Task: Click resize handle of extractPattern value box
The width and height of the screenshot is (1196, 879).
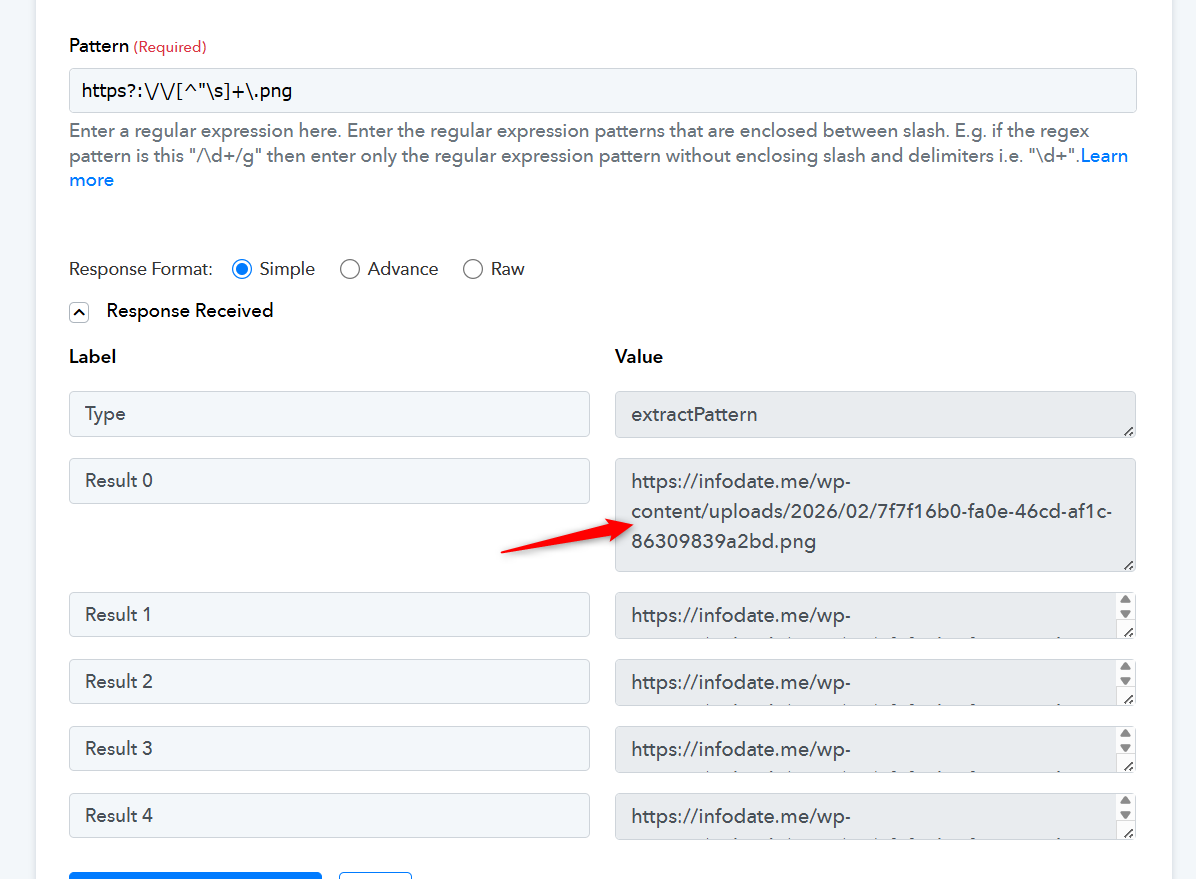Action: tap(1128, 431)
